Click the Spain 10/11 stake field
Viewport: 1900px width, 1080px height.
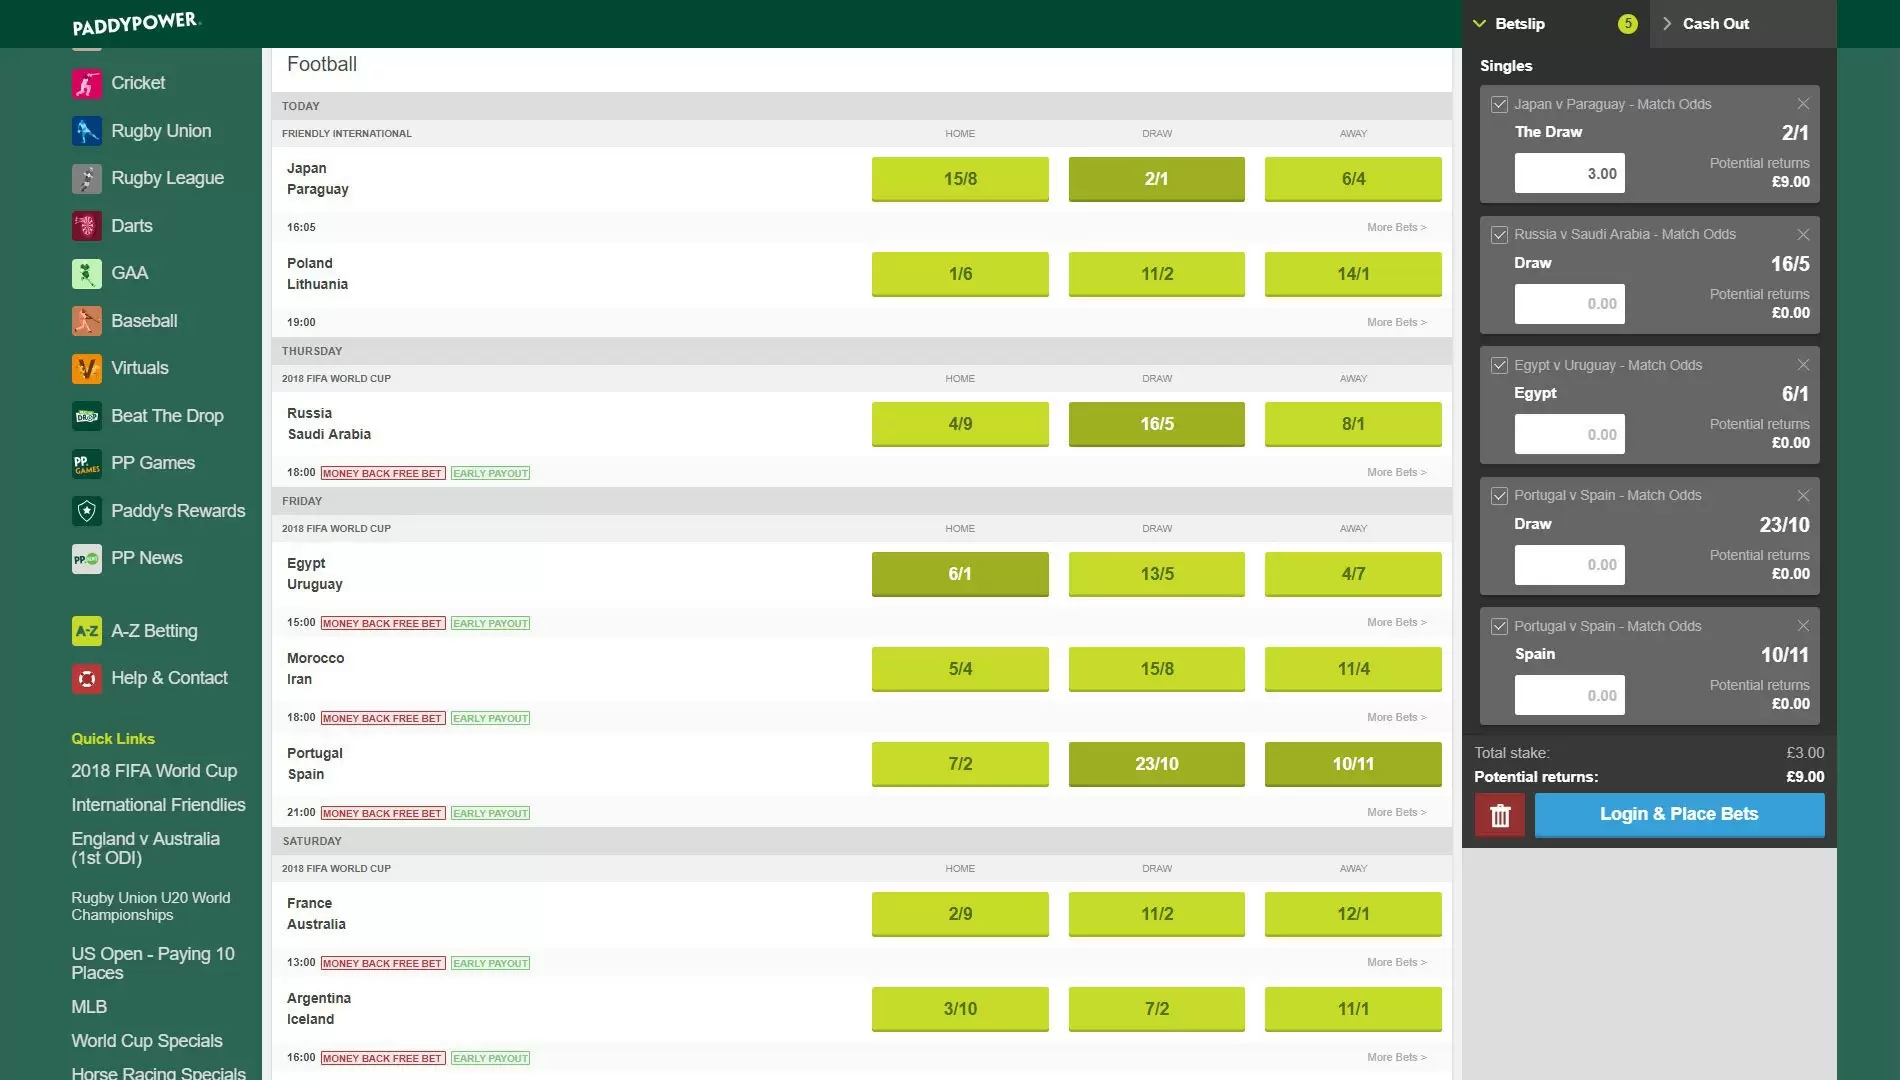pos(1569,696)
